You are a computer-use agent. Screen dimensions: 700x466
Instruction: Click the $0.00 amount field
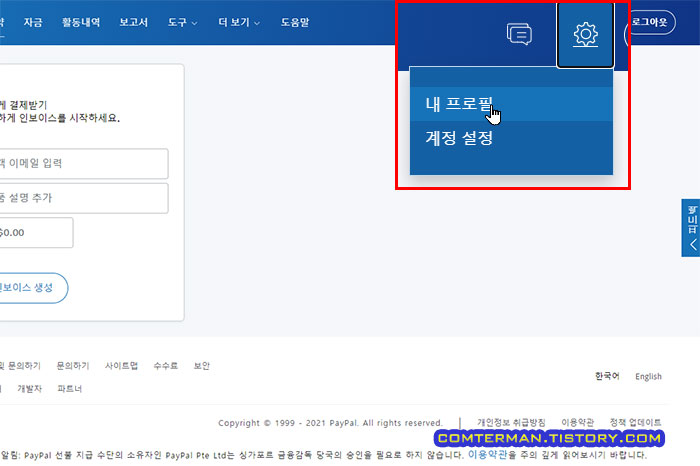click(36, 233)
